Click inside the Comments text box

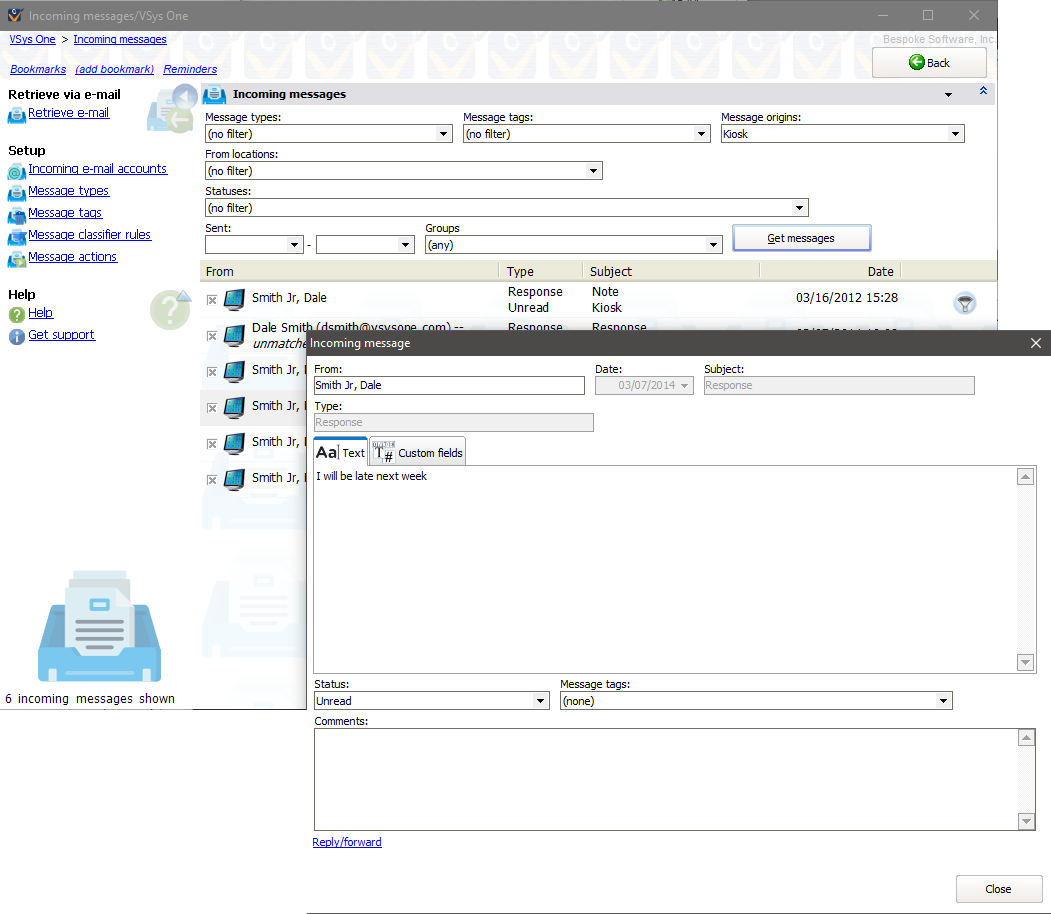pos(664,779)
